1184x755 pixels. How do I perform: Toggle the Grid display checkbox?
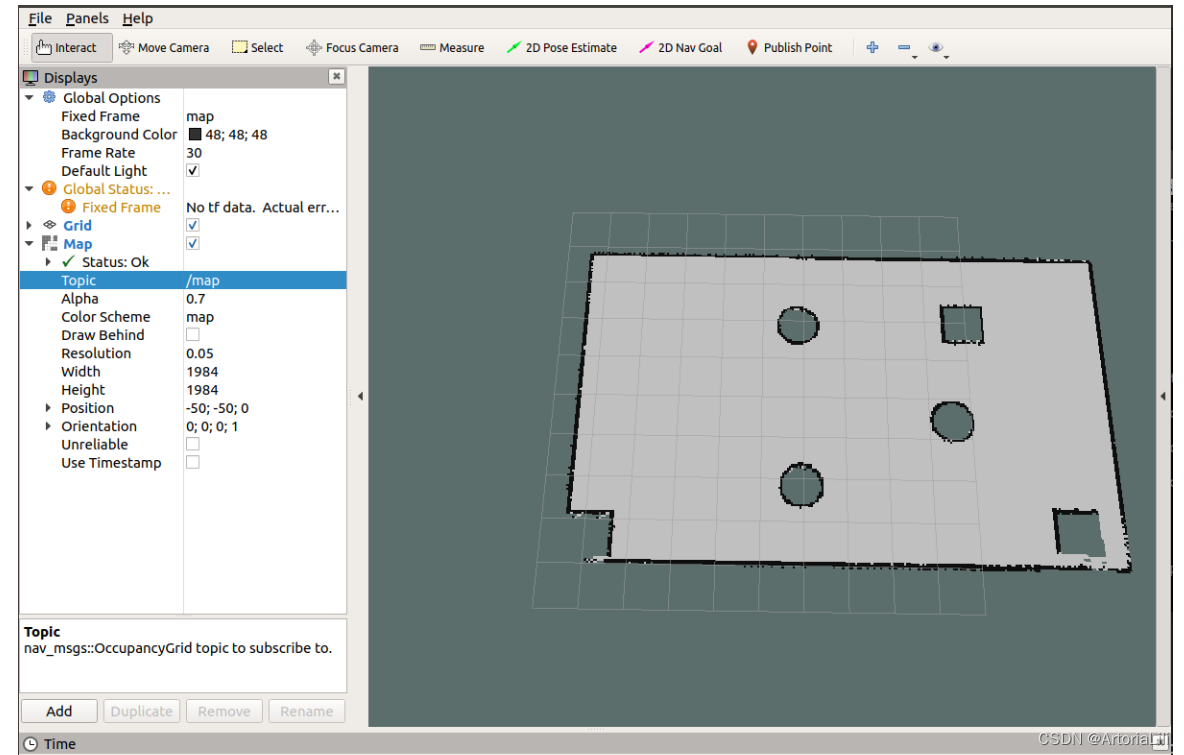(193, 226)
